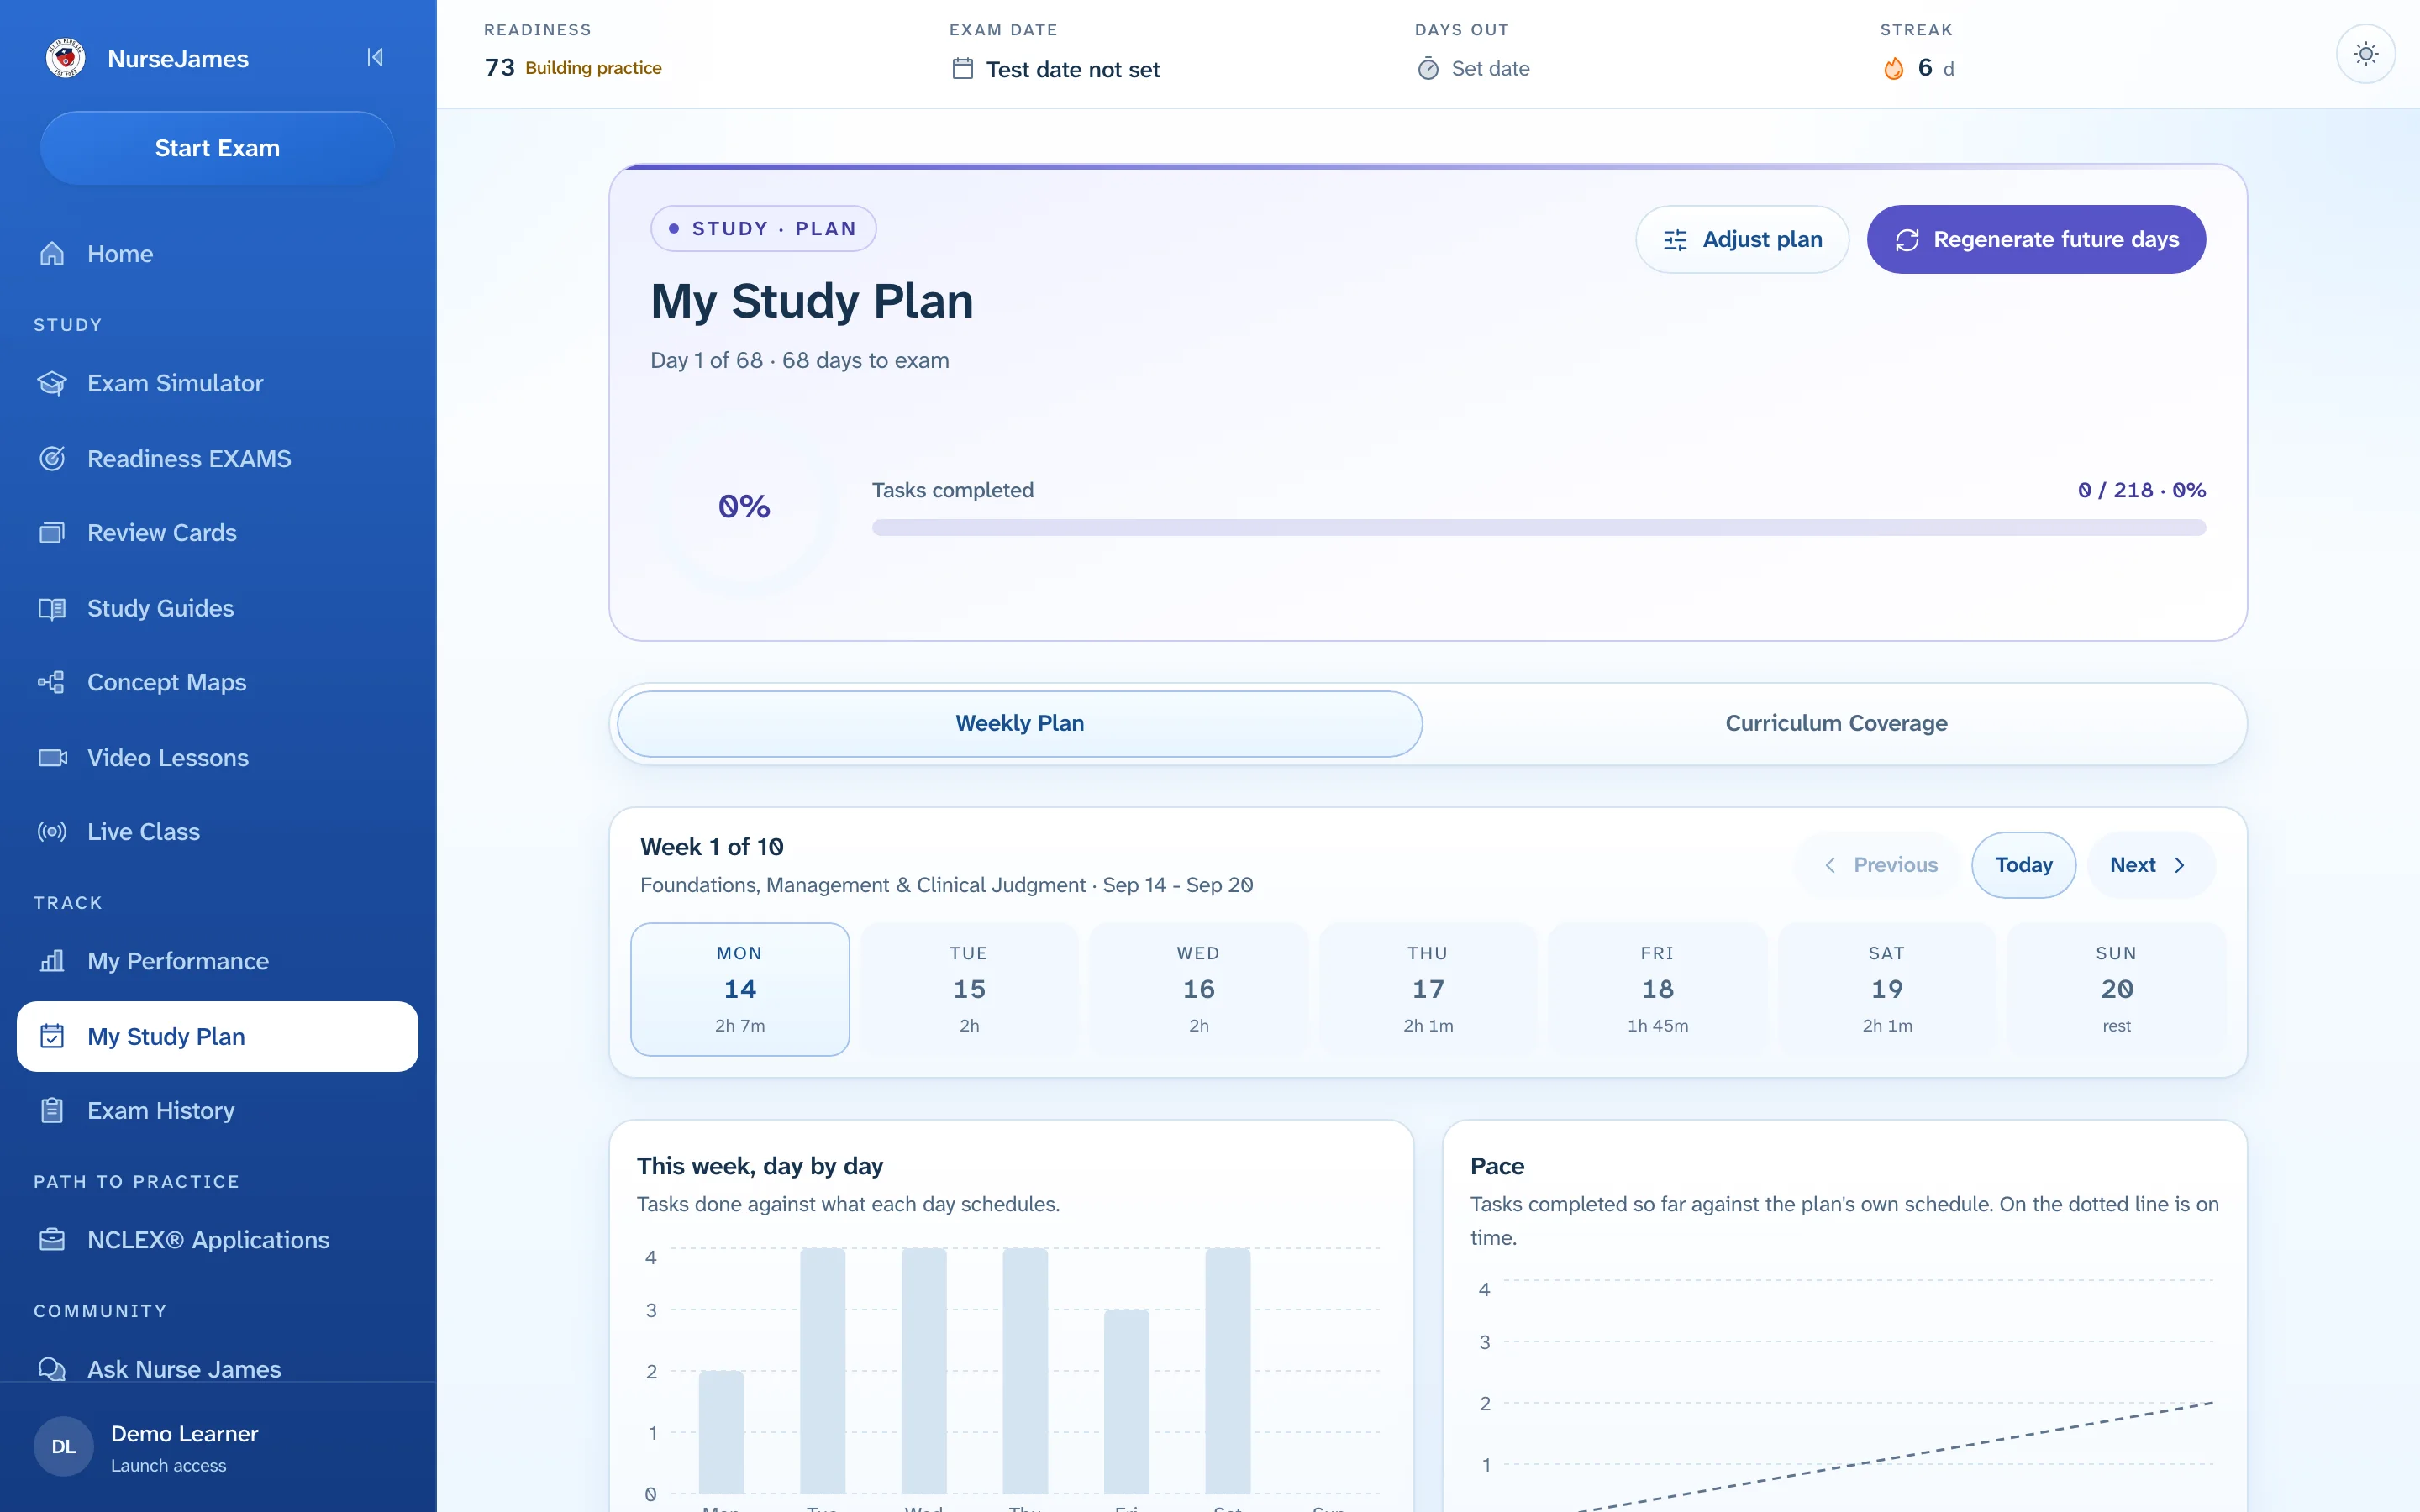Go to next week with Next chevron
This screenshot has width=2420, height=1512.
(x=2151, y=865)
